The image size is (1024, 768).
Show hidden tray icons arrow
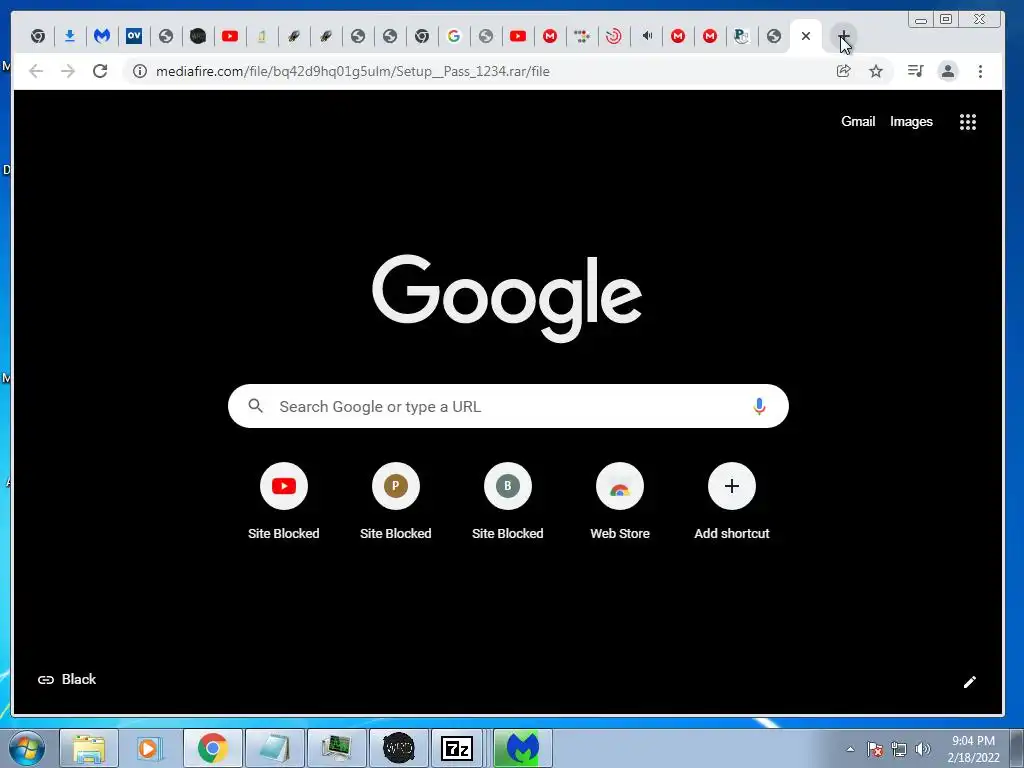tap(850, 749)
